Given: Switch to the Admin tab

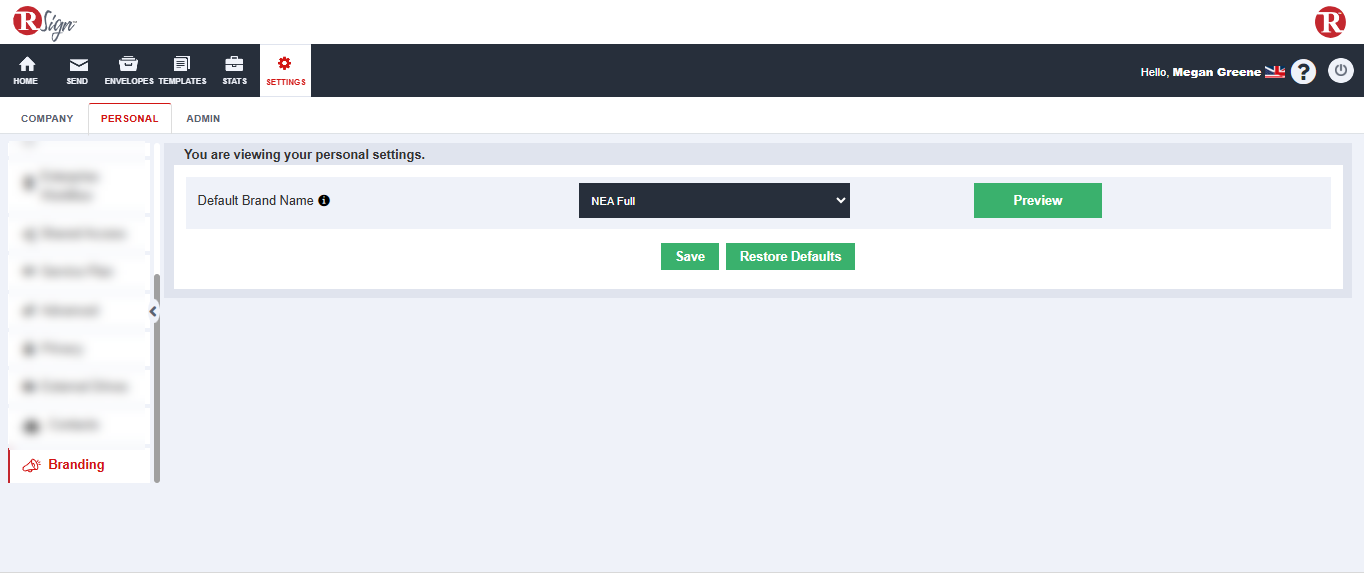Looking at the screenshot, I should (x=203, y=118).
